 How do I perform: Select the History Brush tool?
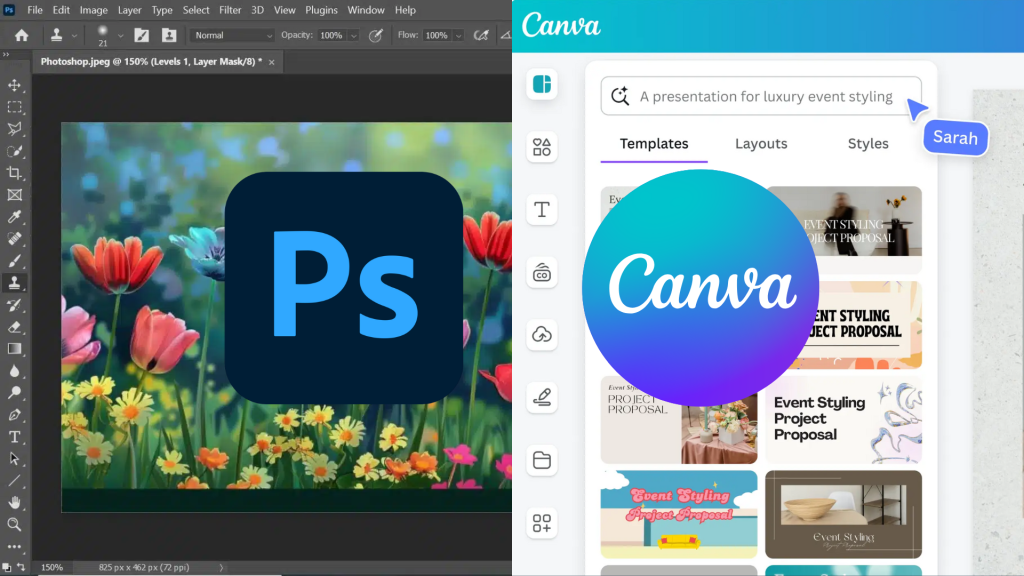14,305
